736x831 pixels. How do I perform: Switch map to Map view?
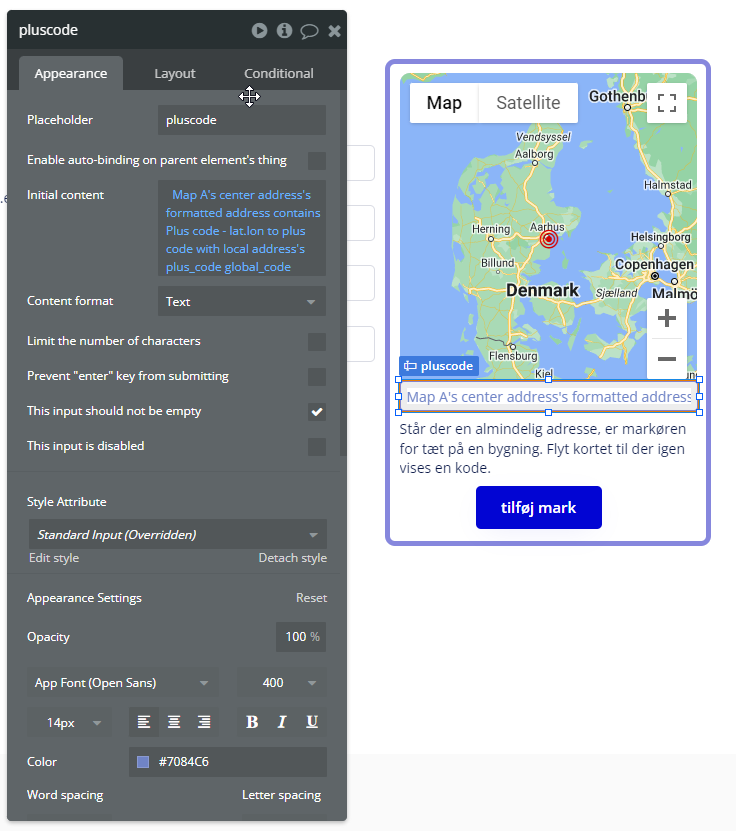coord(444,103)
